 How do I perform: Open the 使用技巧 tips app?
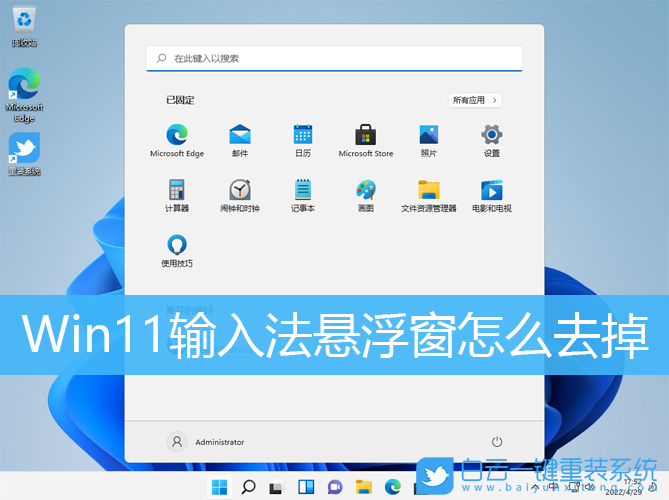(x=177, y=250)
